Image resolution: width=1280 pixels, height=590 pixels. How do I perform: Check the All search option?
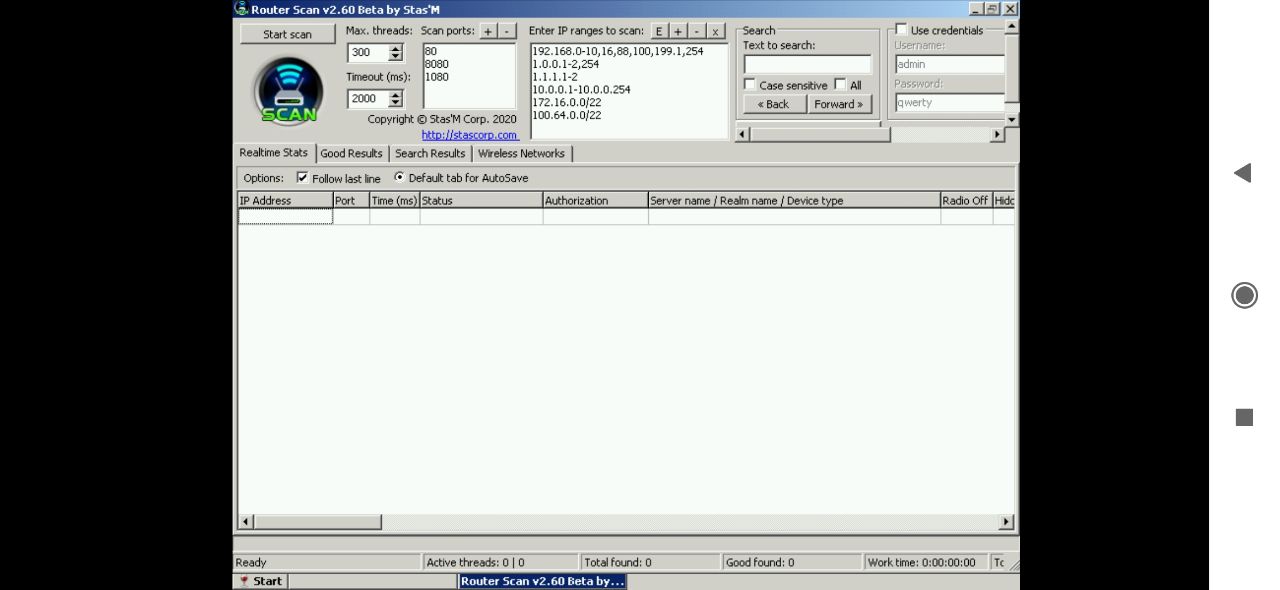(x=840, y=85)
